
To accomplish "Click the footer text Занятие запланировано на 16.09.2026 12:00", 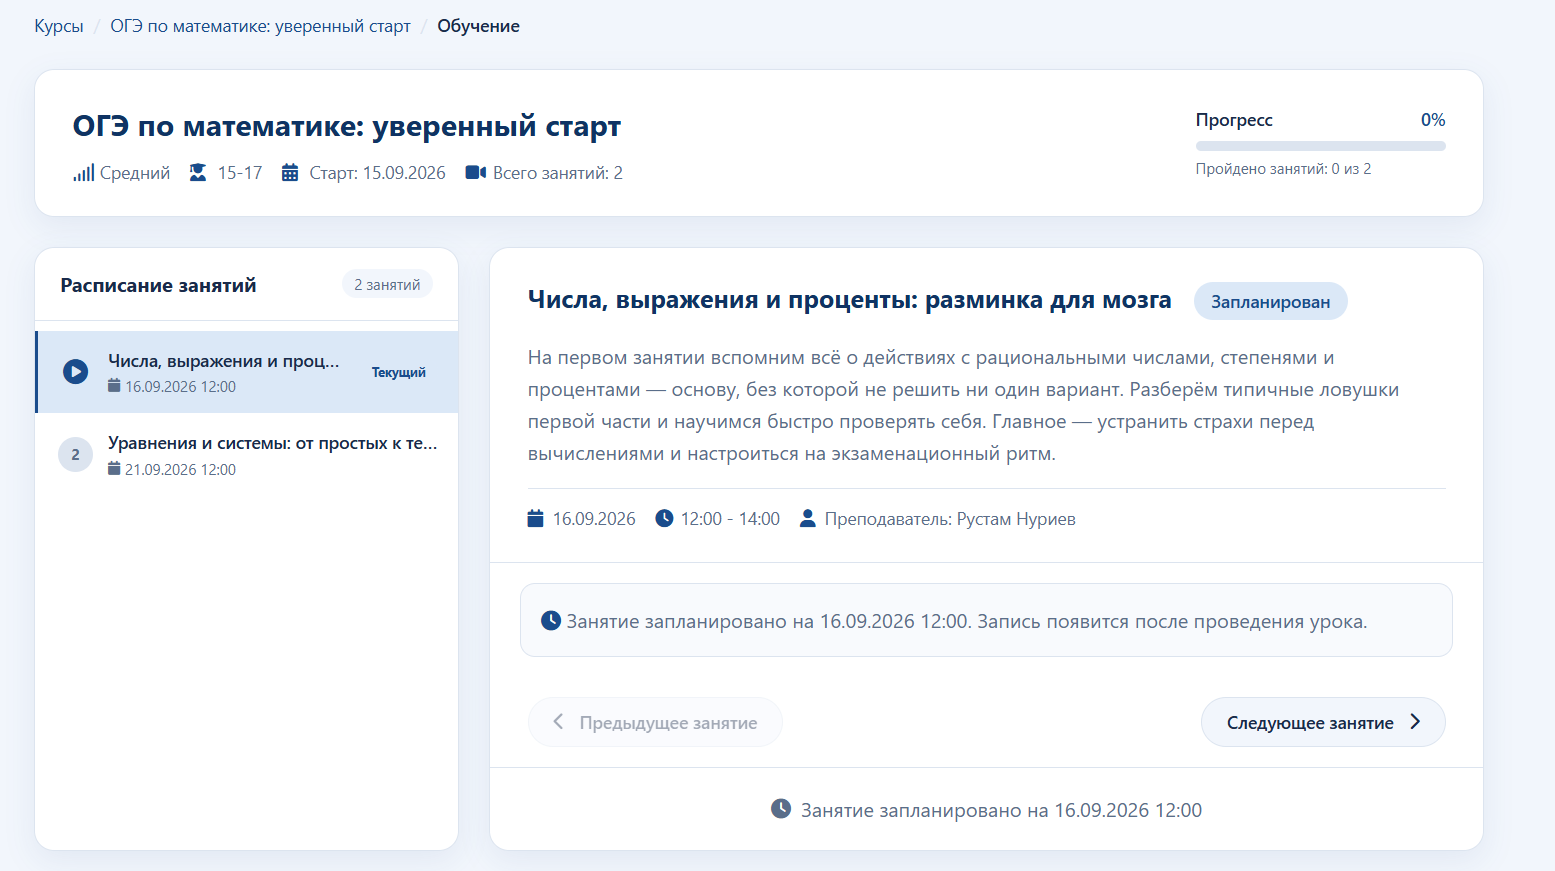I will click(1001, 810).
